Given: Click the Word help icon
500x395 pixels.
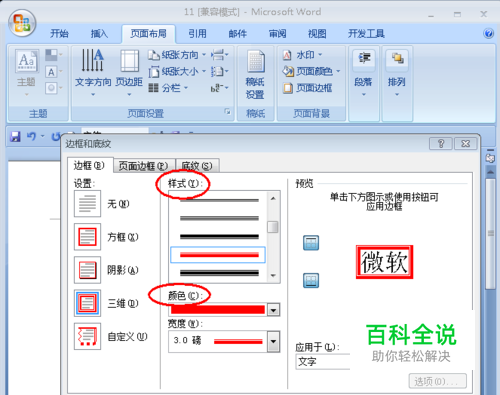Looking at the screenshot, I should pos(488,33).
